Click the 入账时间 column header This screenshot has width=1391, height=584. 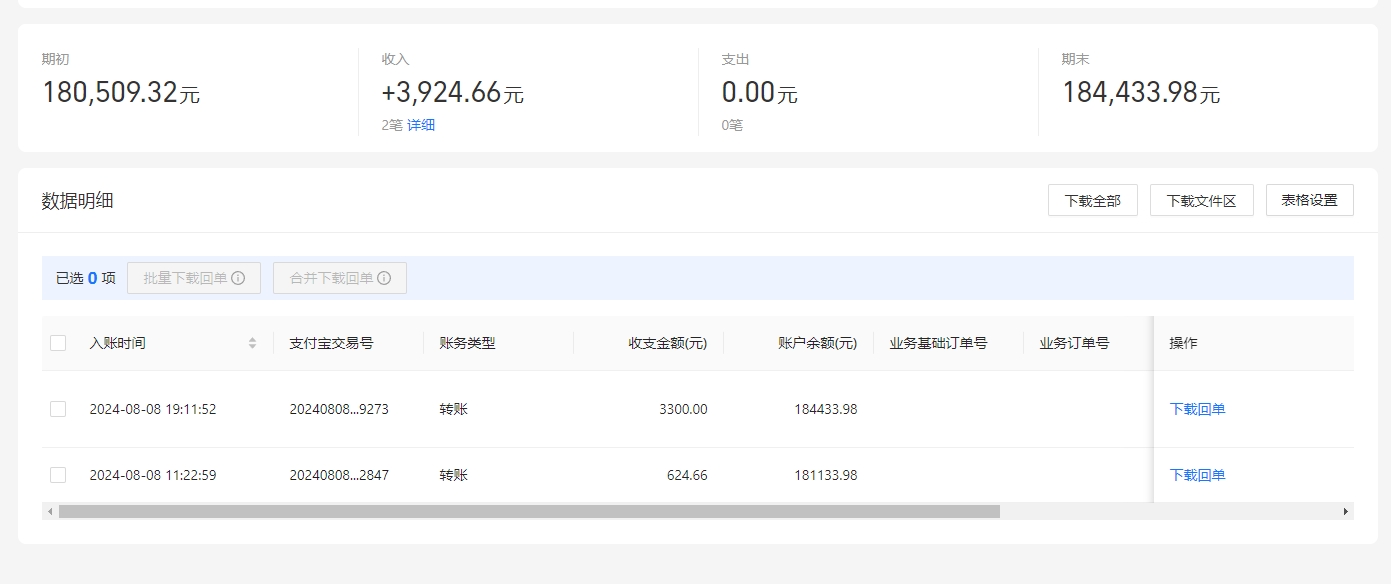coord(117,343)
